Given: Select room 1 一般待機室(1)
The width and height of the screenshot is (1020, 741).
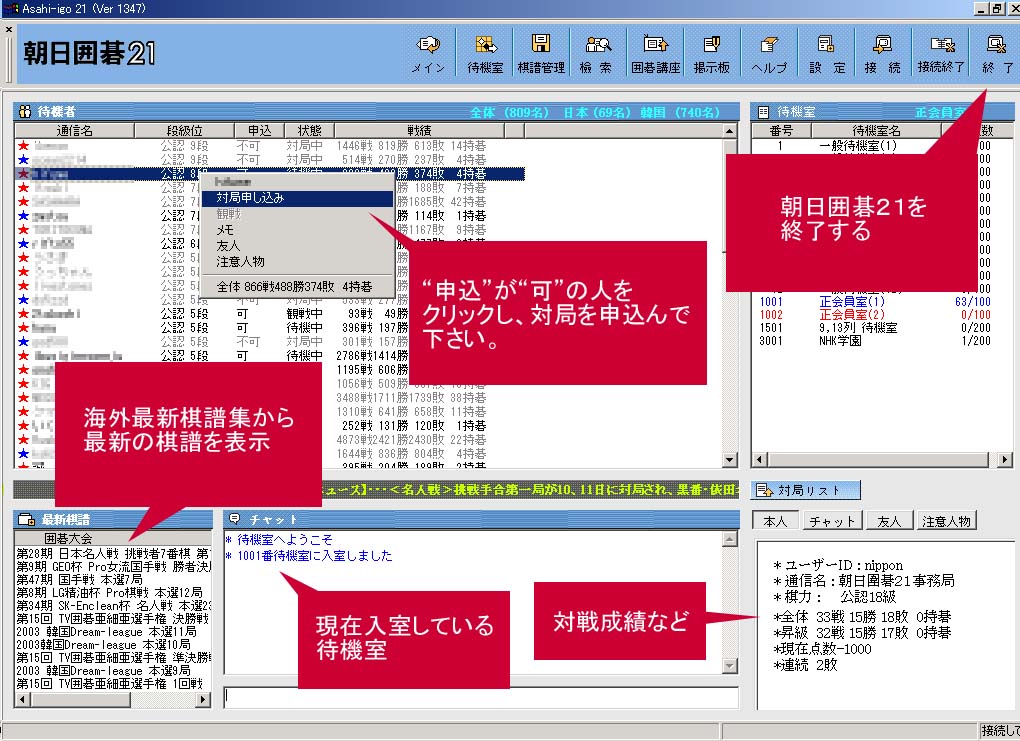Looking at the screenshot, I should (x=874, y=146).
